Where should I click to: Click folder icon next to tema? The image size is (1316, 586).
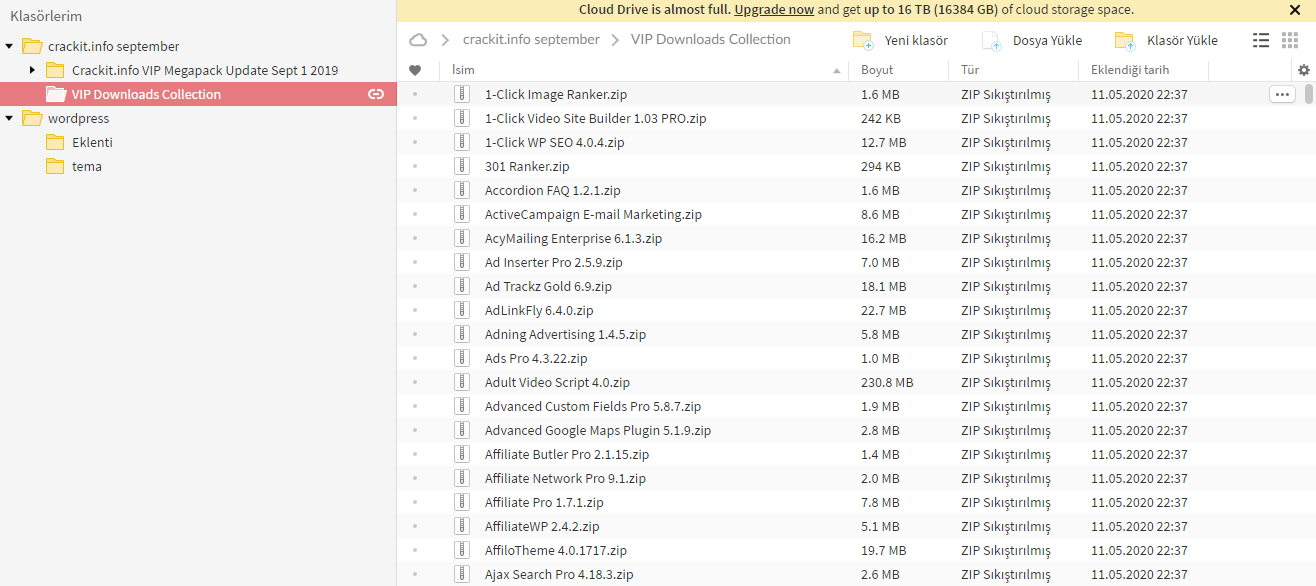[55, 166]
